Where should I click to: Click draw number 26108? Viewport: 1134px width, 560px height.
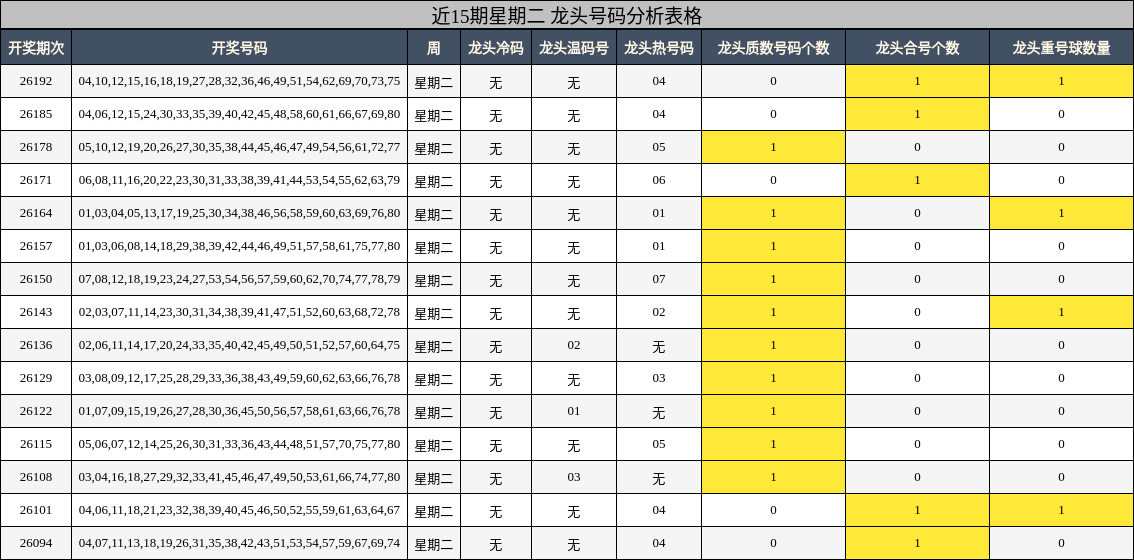pos(36,477)
